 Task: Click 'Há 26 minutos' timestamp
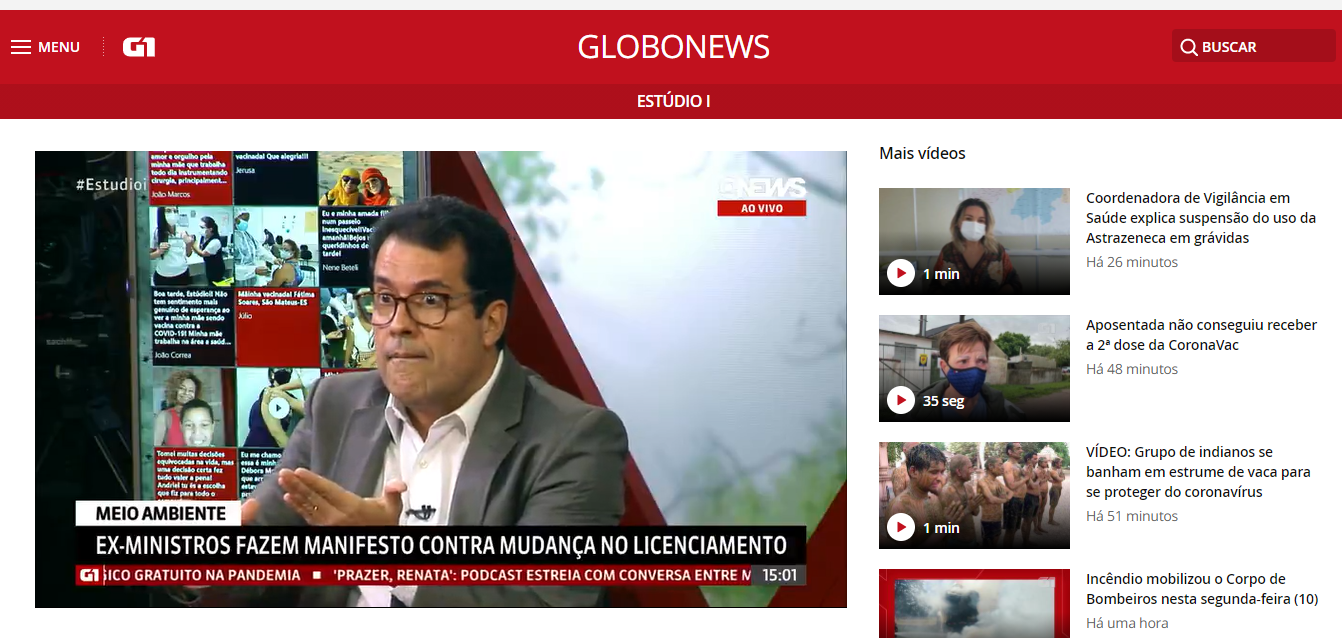[x=1132, y=262]
